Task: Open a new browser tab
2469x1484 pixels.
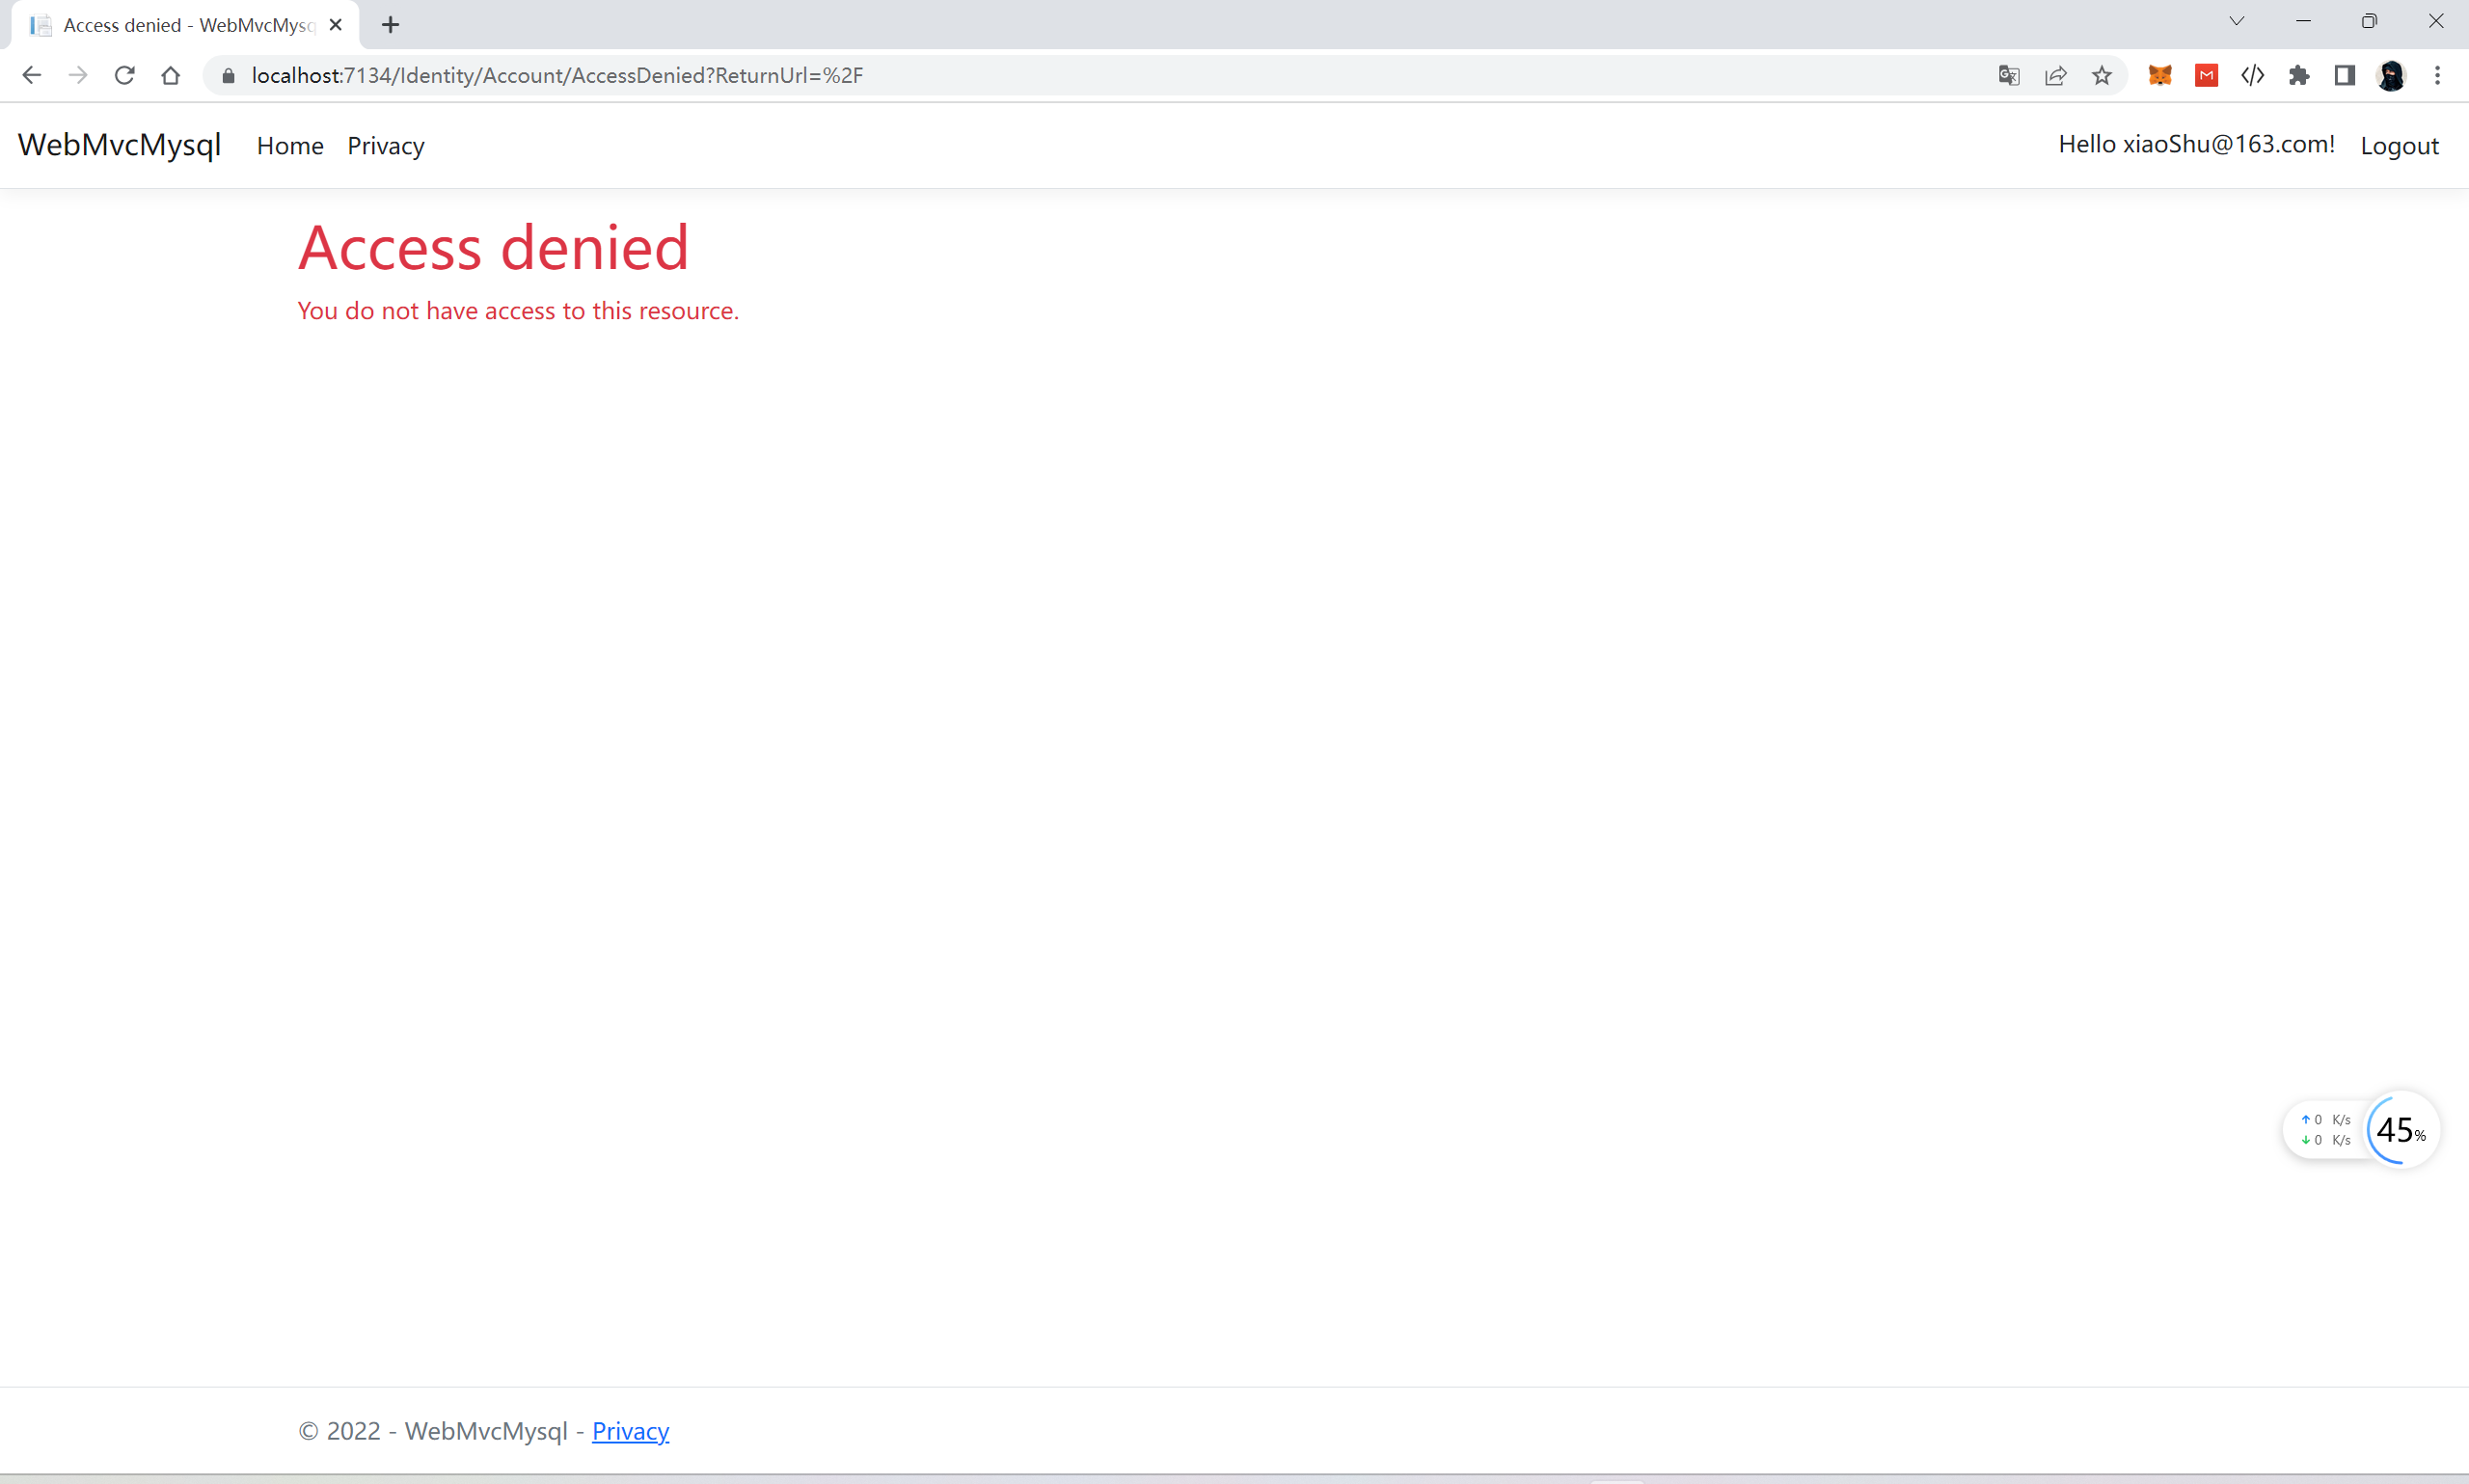Action: (391, 25)
